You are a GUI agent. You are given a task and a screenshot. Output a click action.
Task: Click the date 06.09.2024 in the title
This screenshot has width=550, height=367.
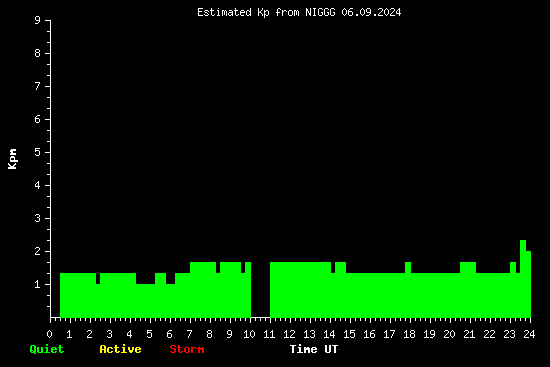click(371, 13)
